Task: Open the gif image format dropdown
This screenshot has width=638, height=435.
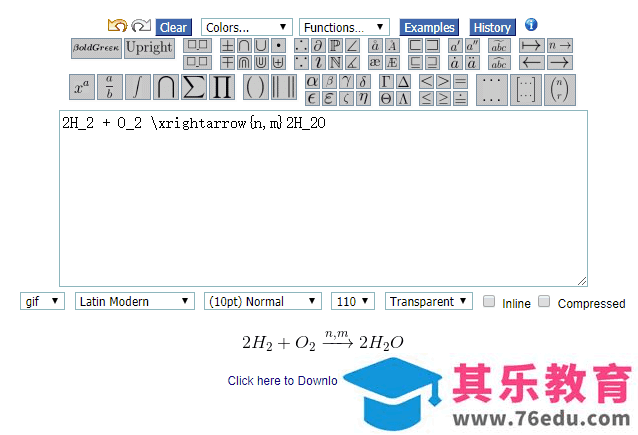Action: pos(42,301)
